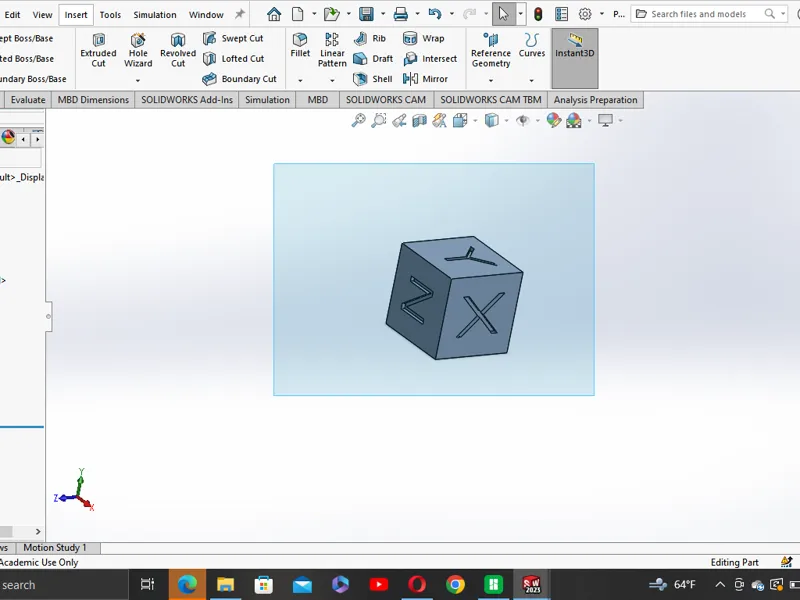Click the Zoom to Fit icon
The height and width of the screenshot is (600, 800).
point(358,120)
